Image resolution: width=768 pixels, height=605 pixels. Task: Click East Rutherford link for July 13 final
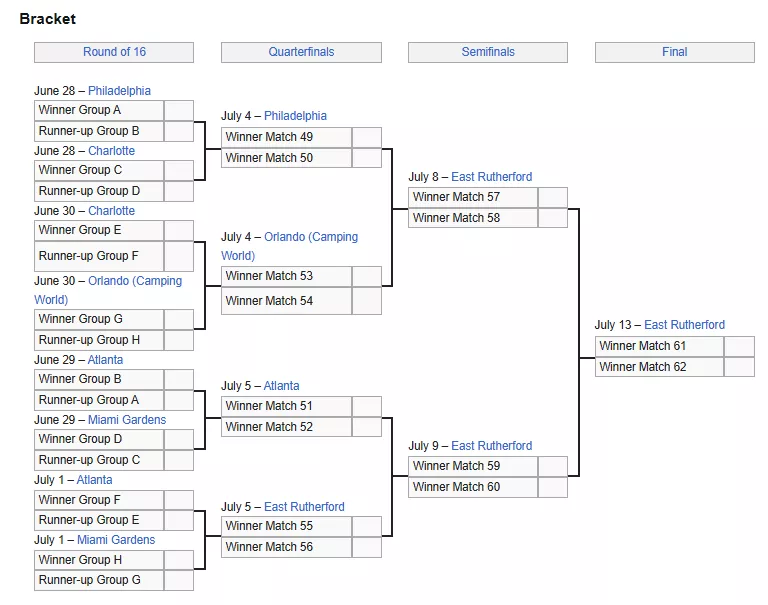click(684, 325)
